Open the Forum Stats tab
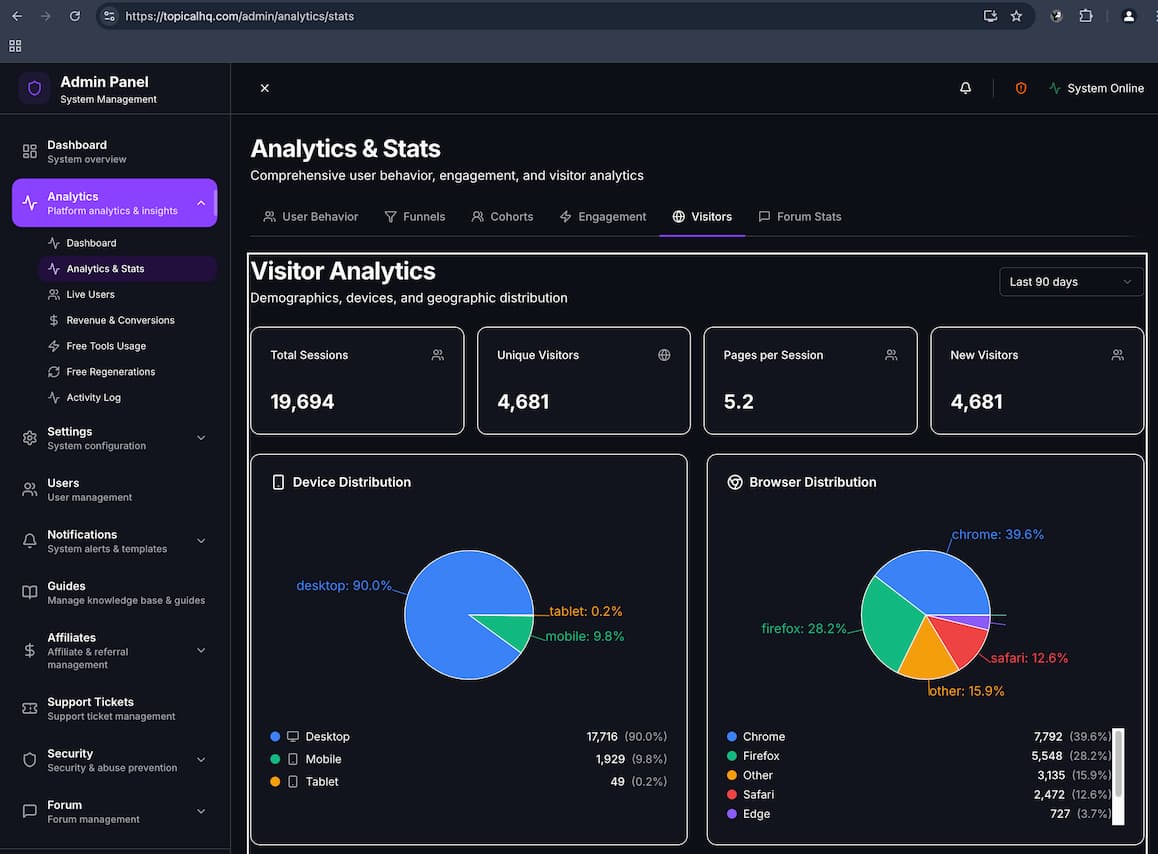Screen dimensions: 1158x854 (800, 216)
